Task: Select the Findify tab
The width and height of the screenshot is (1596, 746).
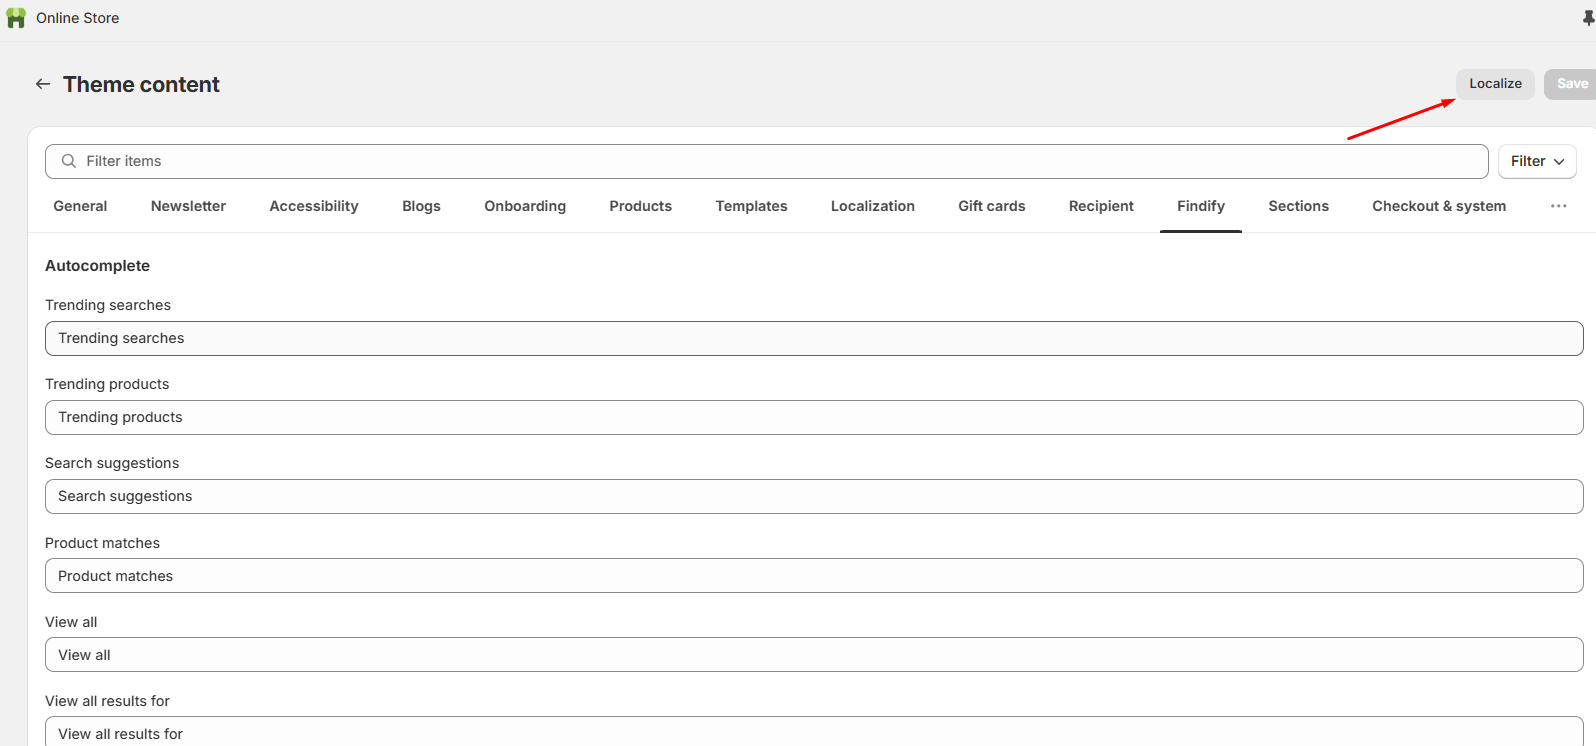Action: point(1201,206)
